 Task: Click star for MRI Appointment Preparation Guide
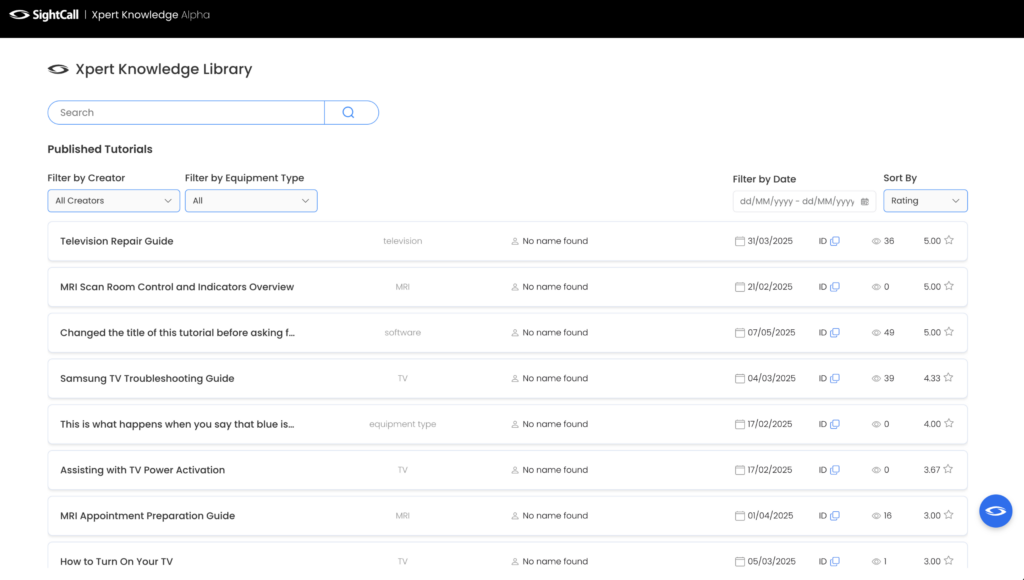(x=948, y=515)
